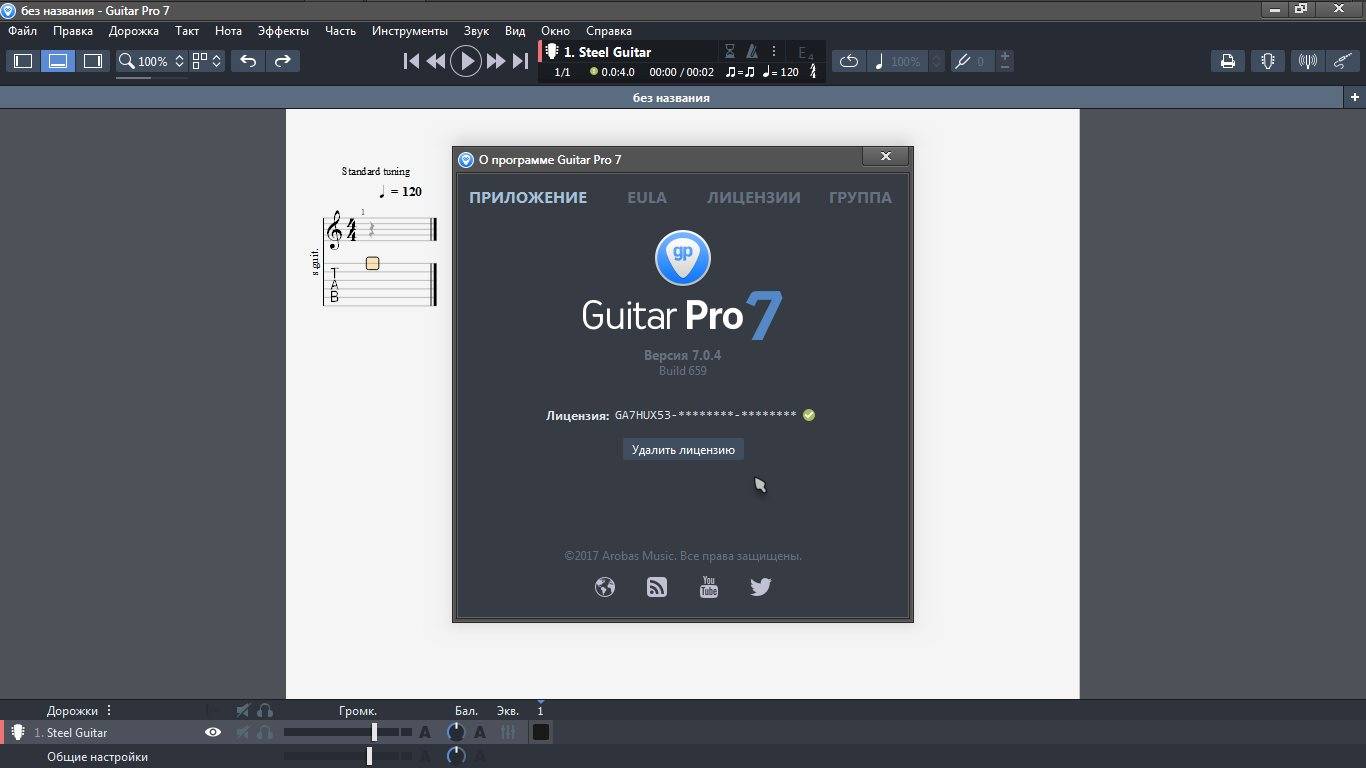
Task: Open the RSS feed icon
Action: 657,587
